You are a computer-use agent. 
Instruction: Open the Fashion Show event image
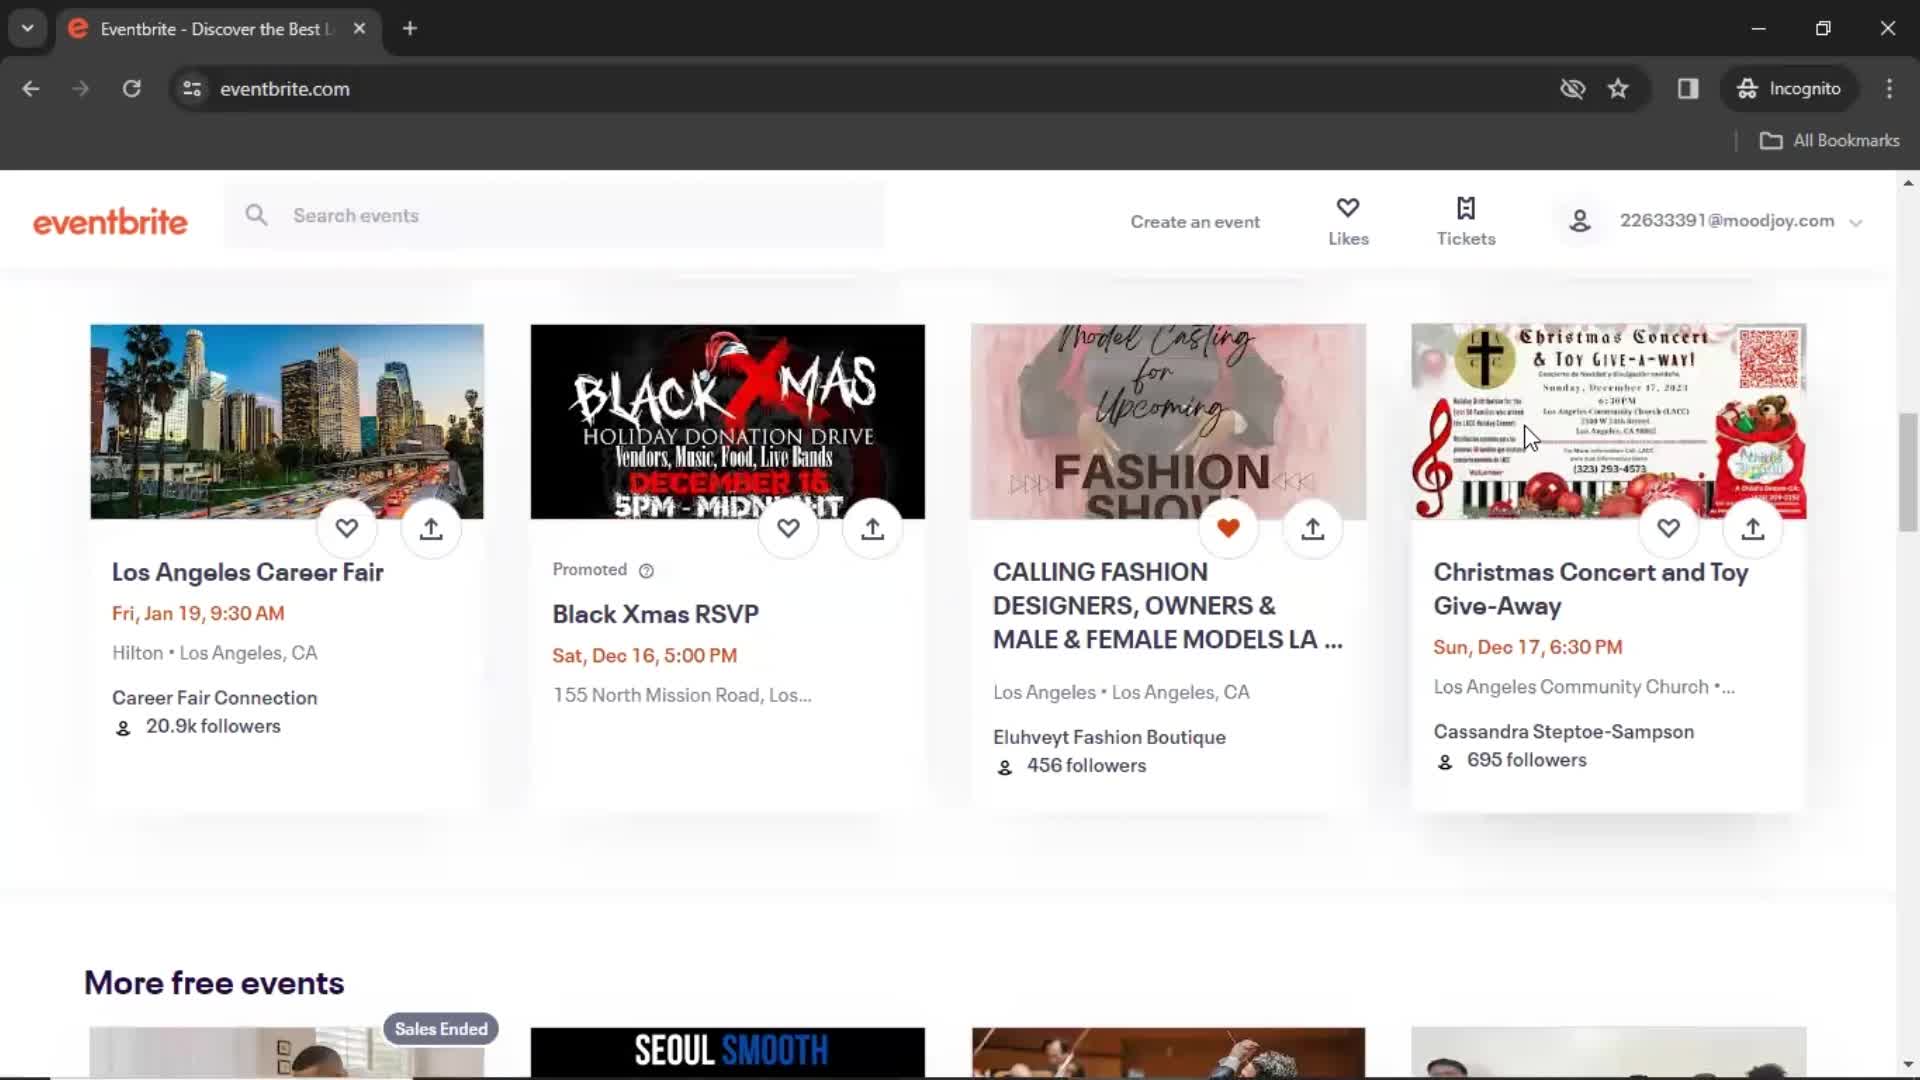tap(1168, 421)
